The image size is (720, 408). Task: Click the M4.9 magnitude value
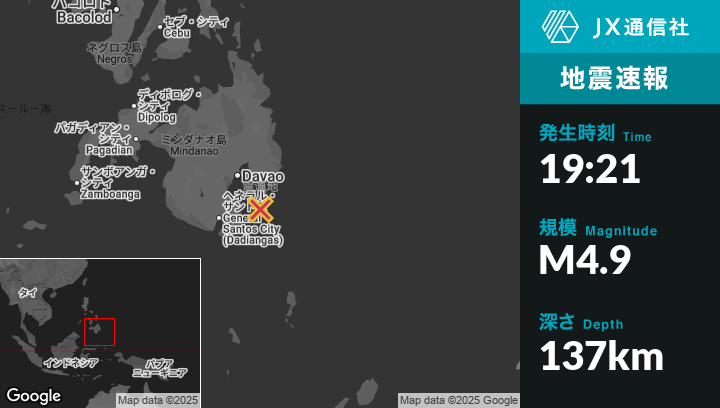tap(585, 261)
